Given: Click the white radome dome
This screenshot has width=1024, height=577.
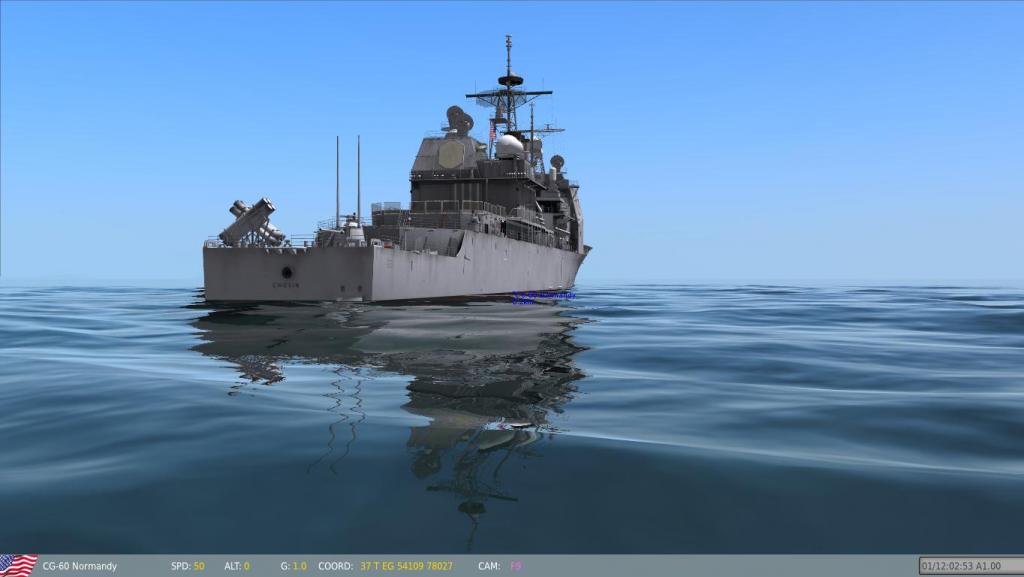Looking at the screenshot, I should [509, 146].
